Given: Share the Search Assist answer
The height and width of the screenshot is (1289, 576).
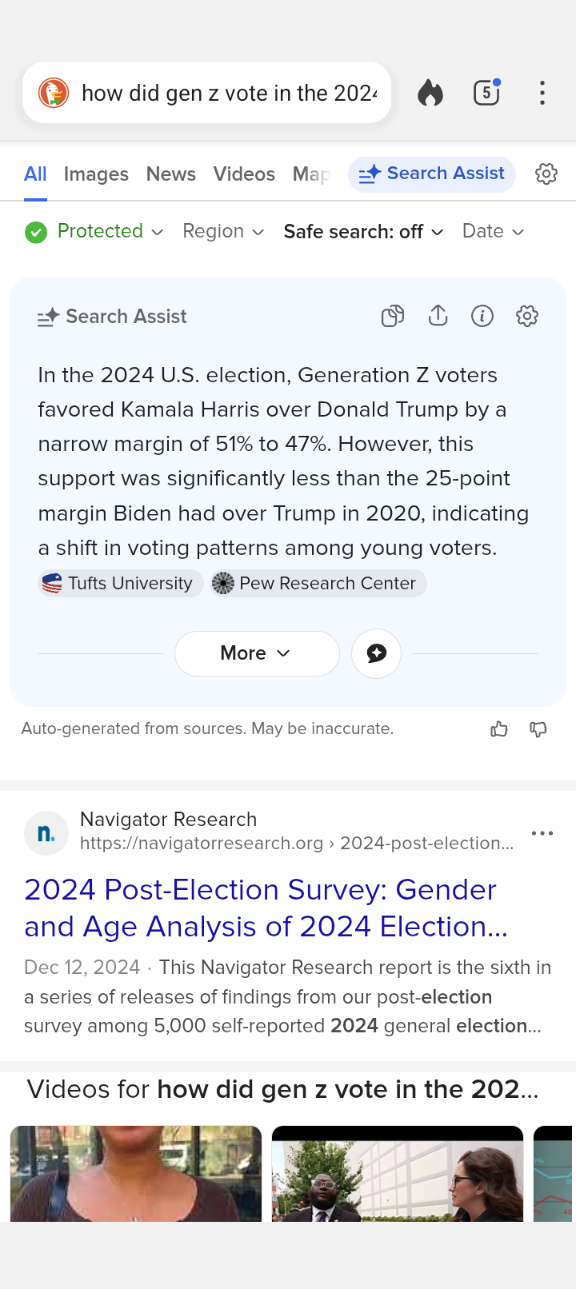Looking at the screenshot, I should pos(438,316).
